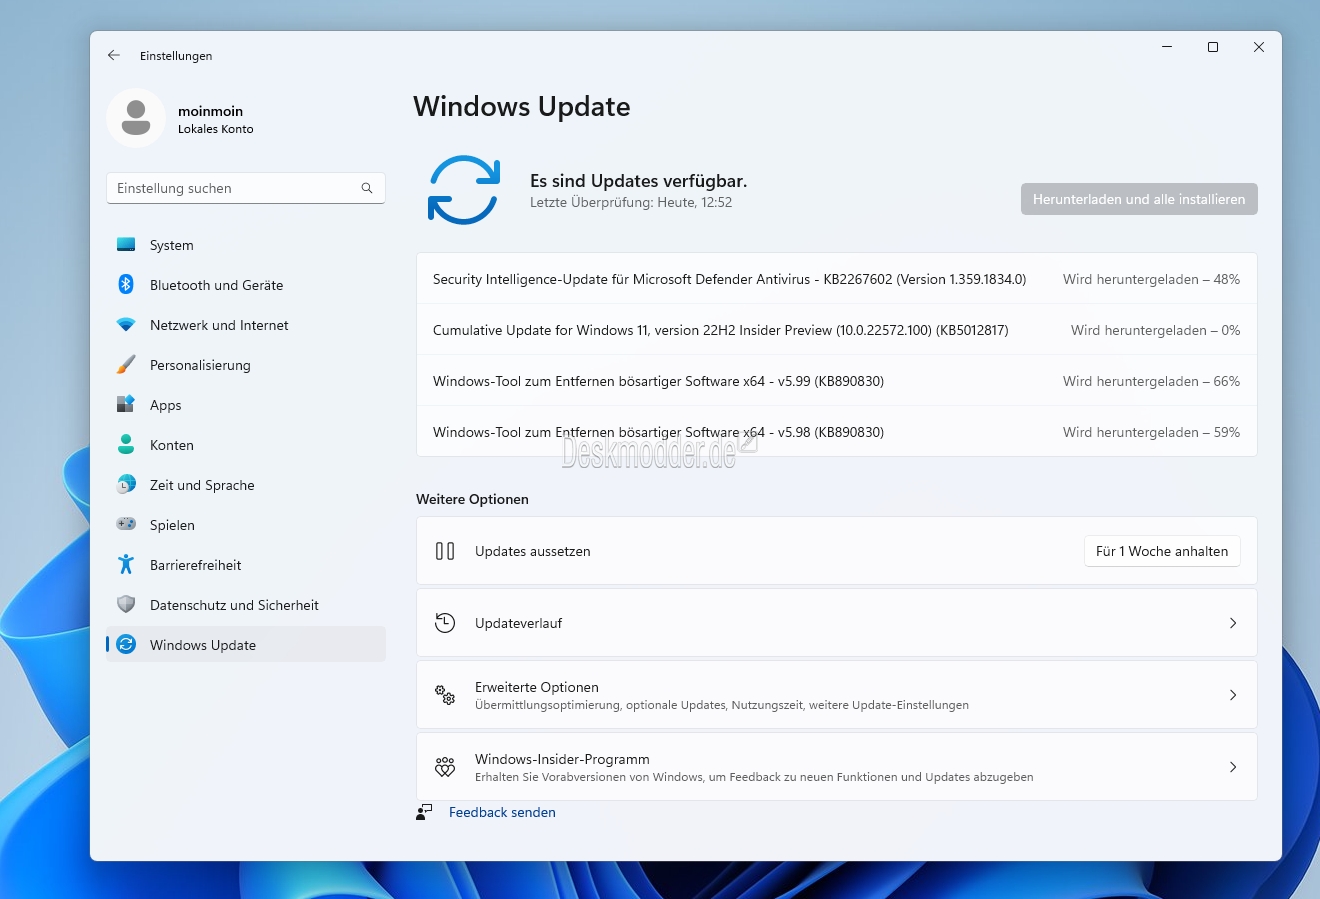
Task: Click 'Letzte Überprüfung: Heute, 12:52' text
Action: pos(631,202)
